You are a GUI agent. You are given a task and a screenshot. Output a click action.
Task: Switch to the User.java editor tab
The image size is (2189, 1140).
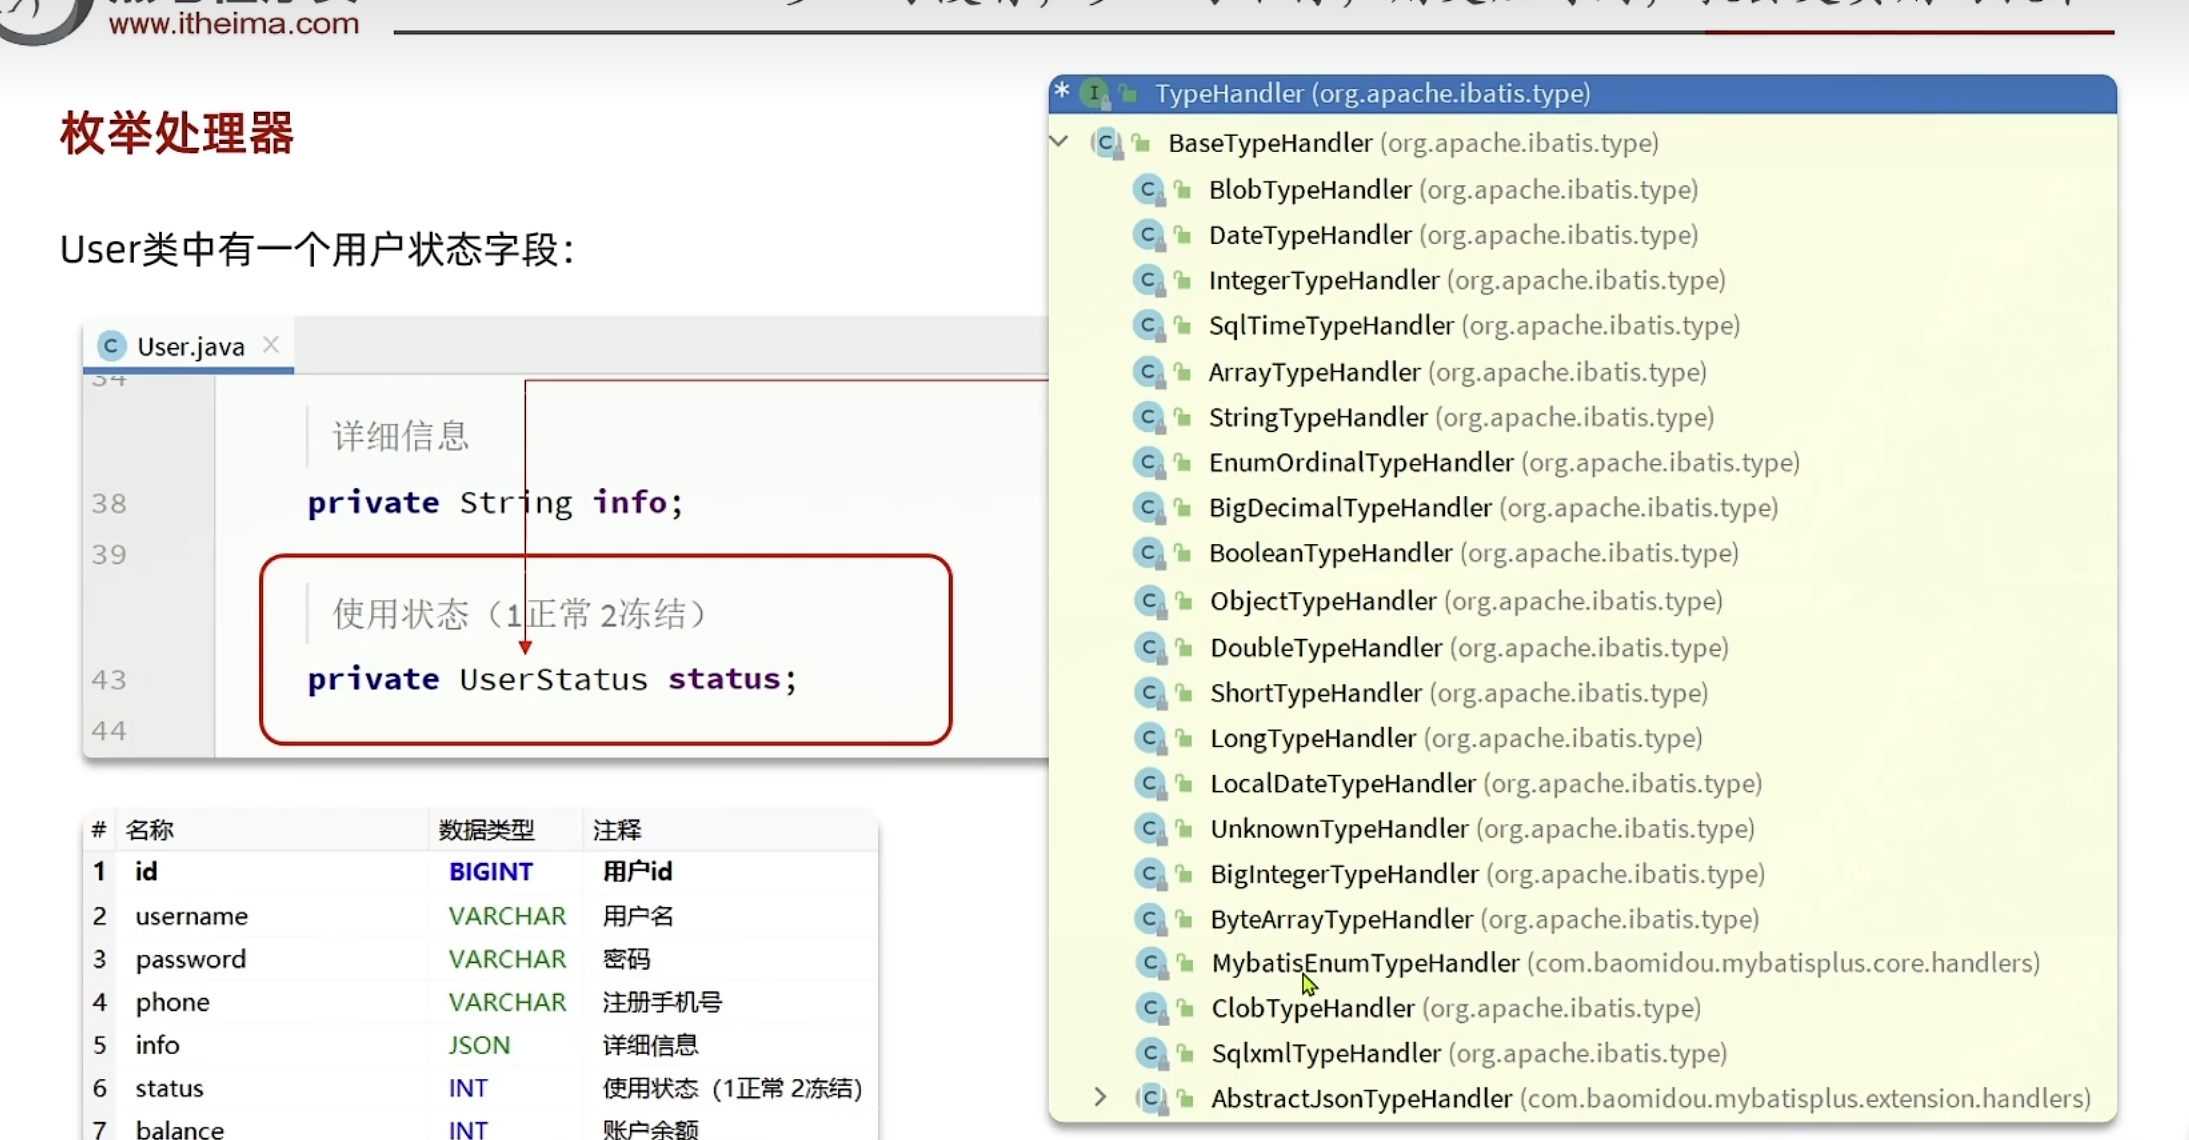click(x=190, y=346)
